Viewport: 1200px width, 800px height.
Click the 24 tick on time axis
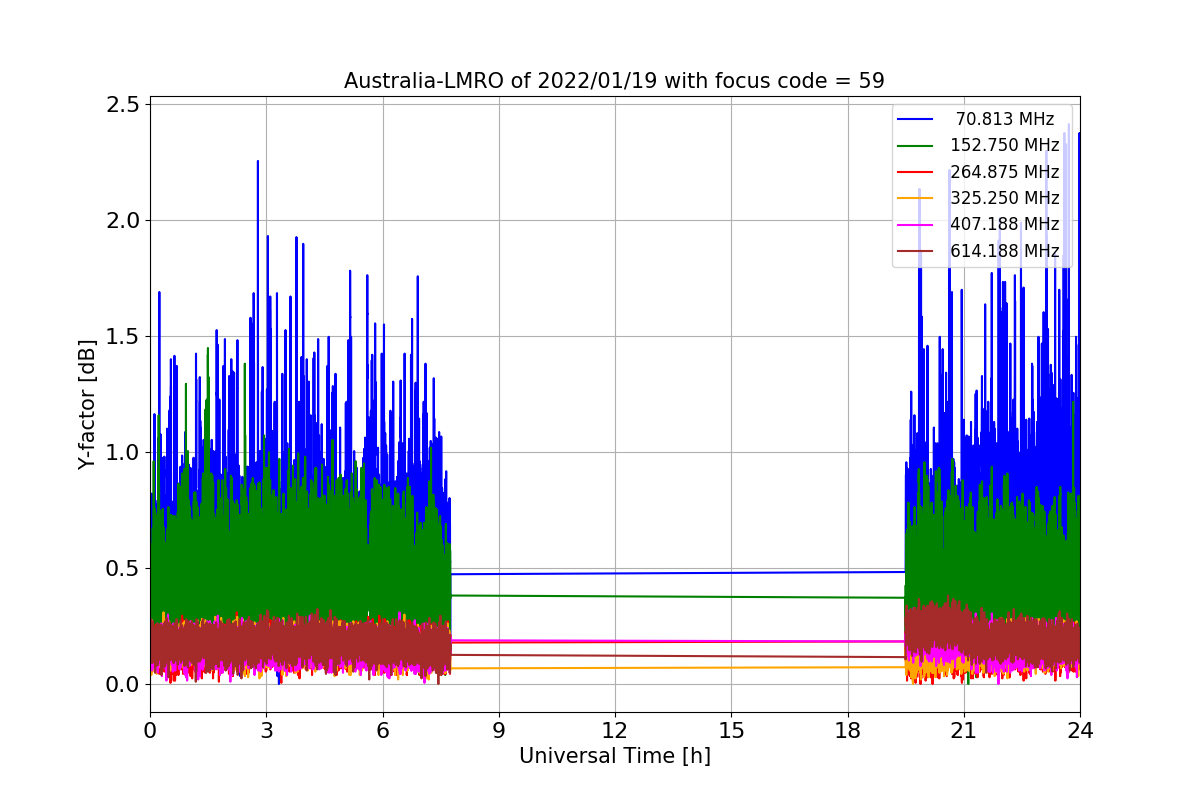click(x=1080, y=731)
